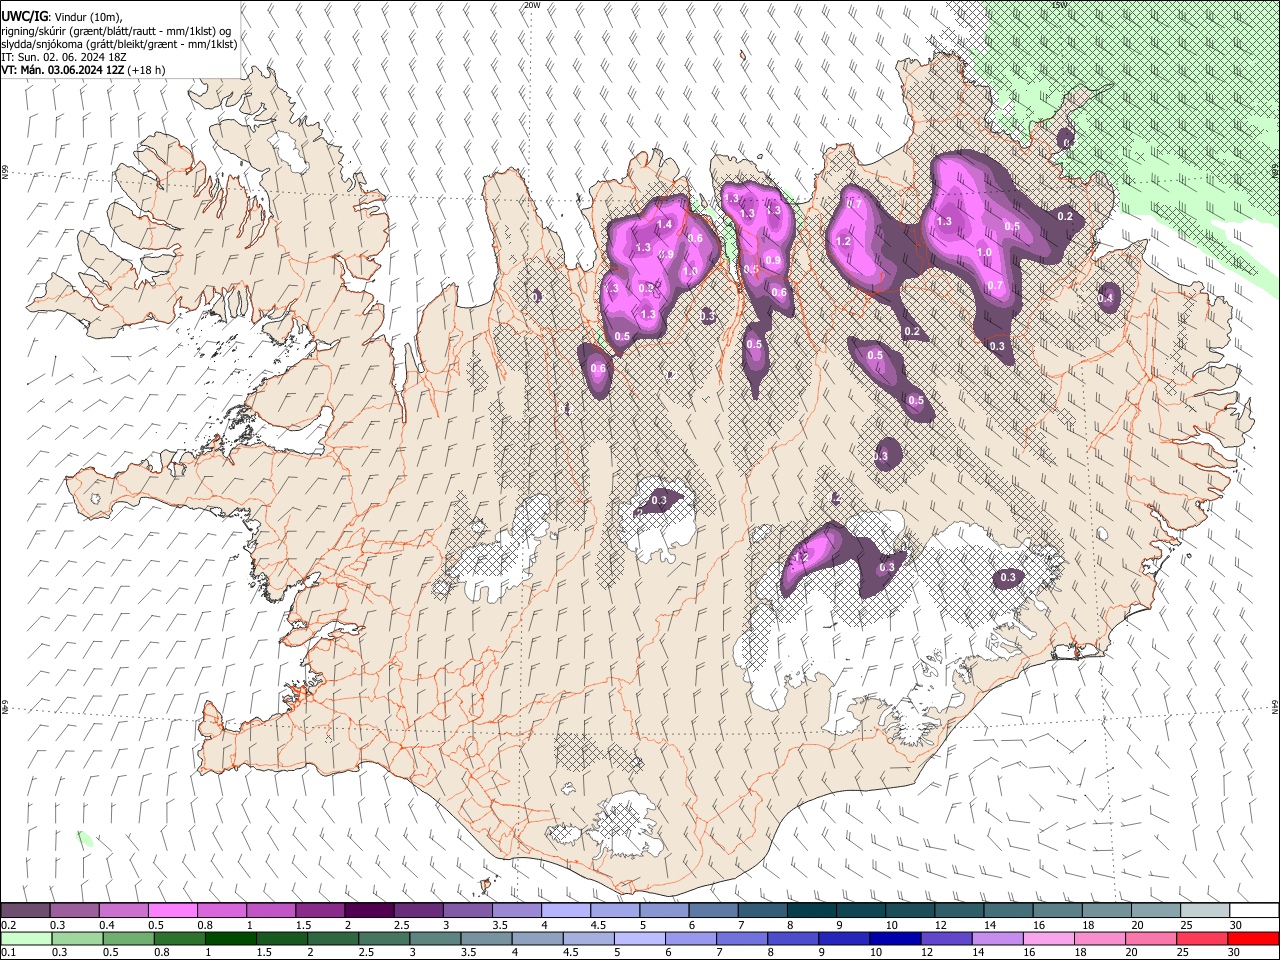Click the '30' label on the upper legend
Screen dimensions: 1280x960
tap(1237, 925)
